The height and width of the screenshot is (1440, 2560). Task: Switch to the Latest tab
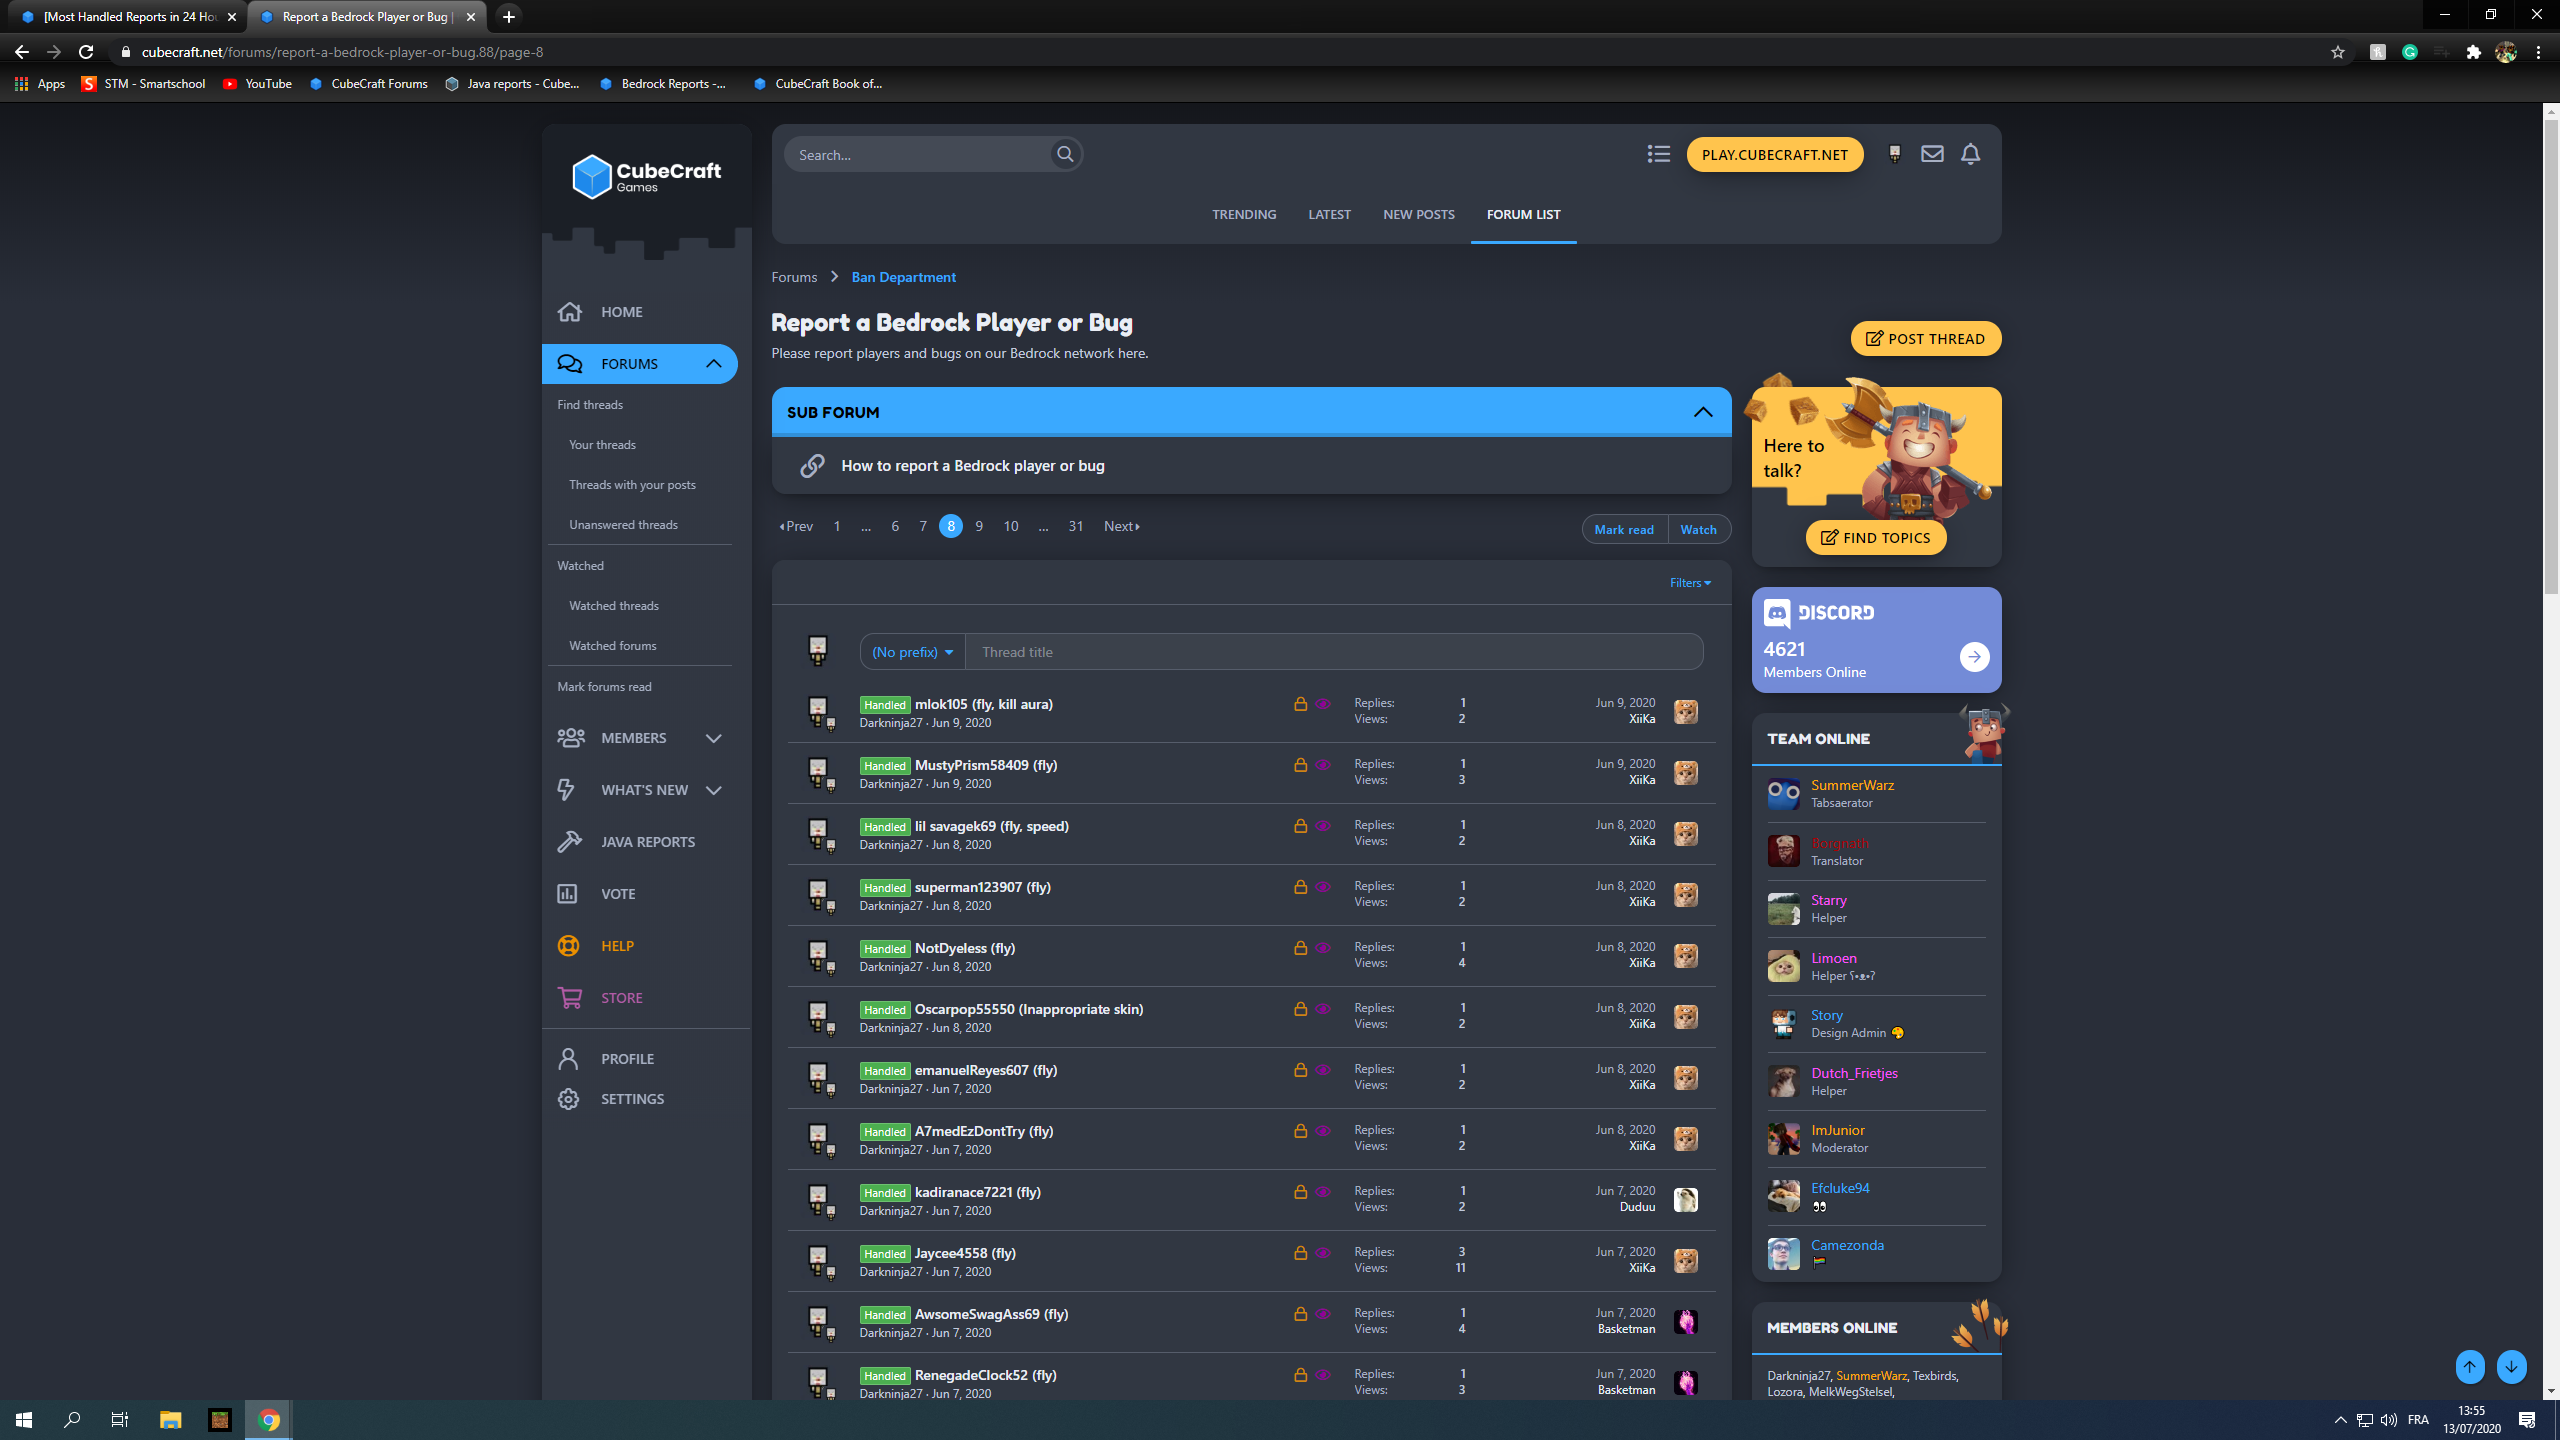point(1329,214)
